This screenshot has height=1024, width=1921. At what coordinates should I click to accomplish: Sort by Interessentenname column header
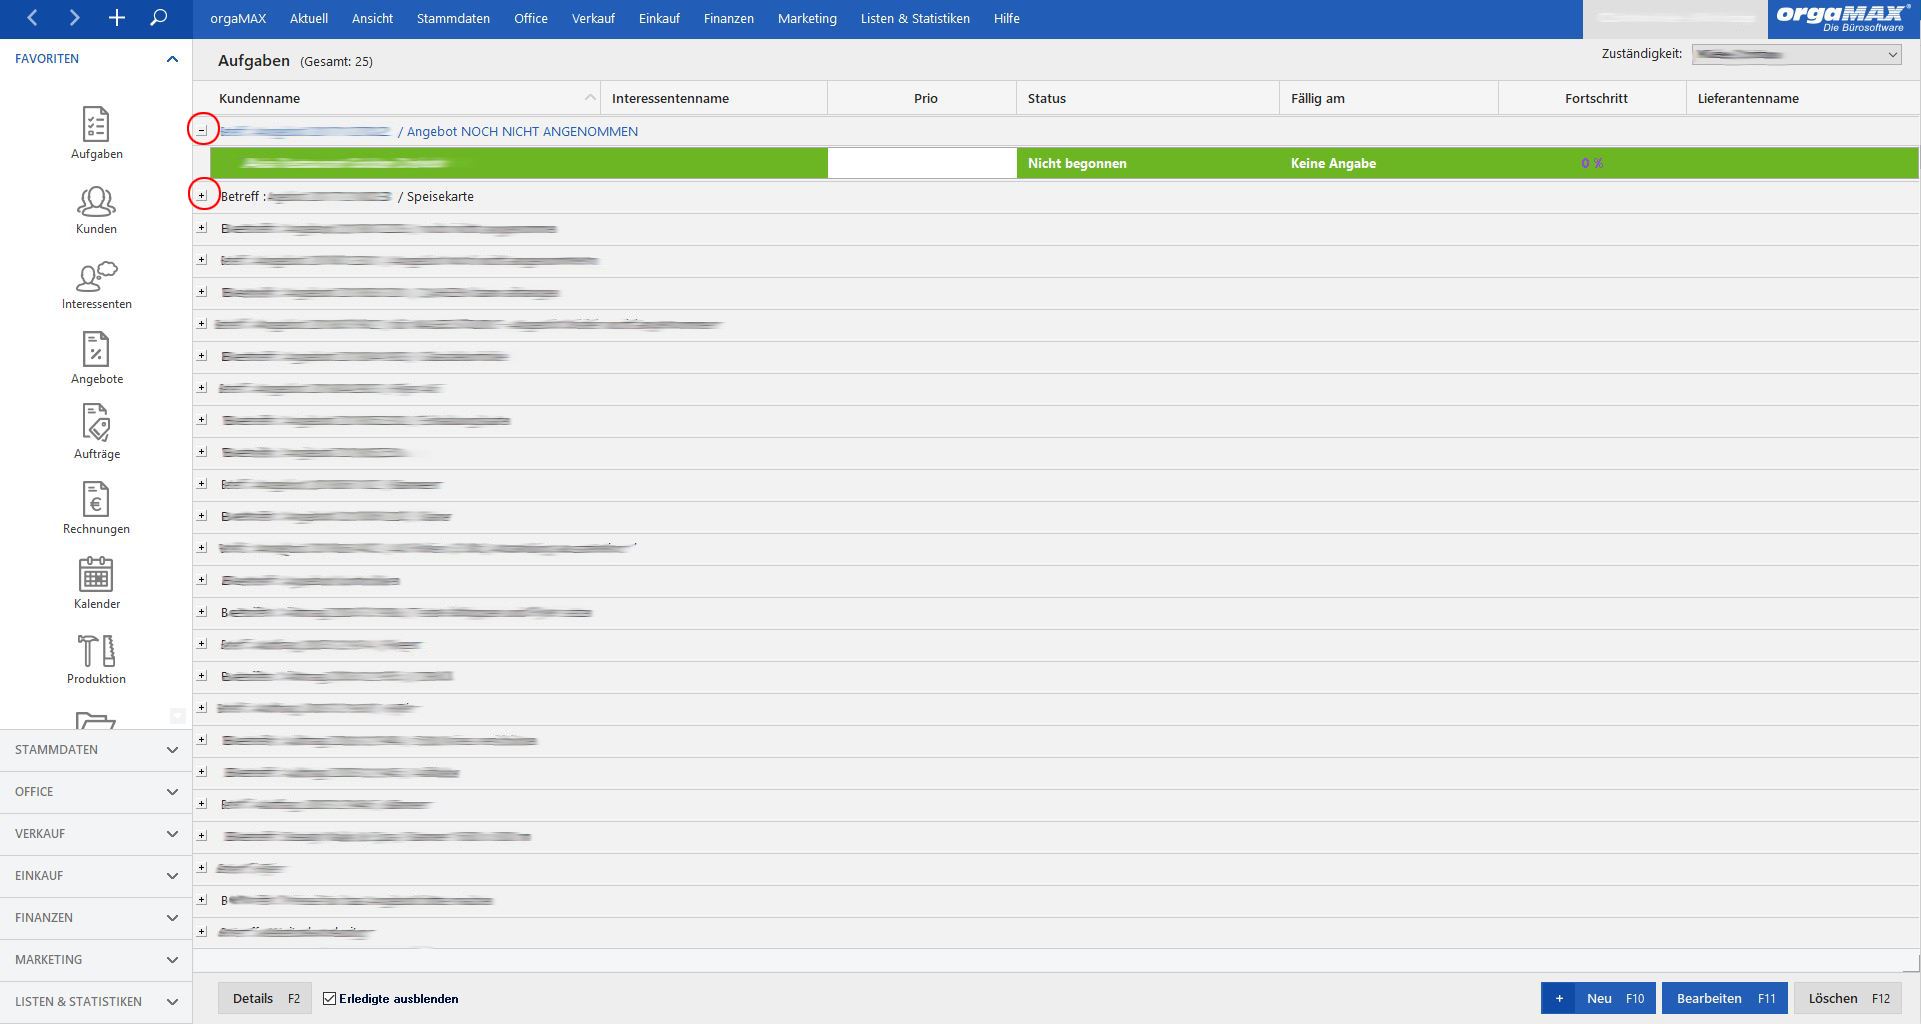714,98
